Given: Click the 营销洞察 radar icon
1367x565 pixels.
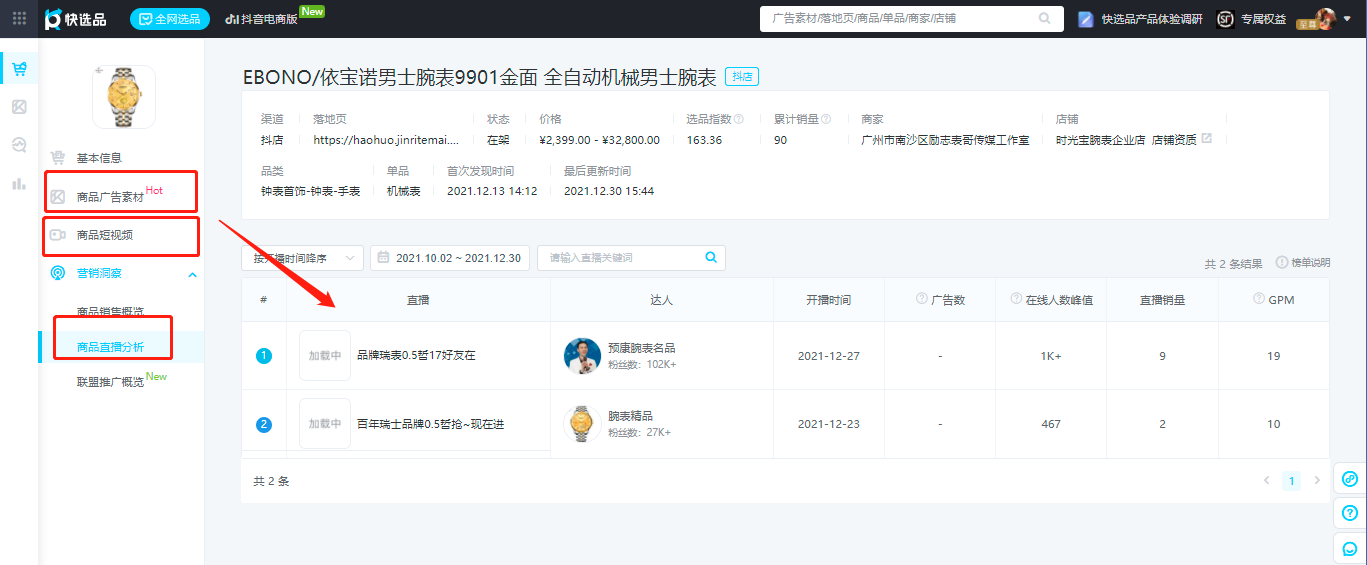Looking at the screenshot, I should coord(58,273).
